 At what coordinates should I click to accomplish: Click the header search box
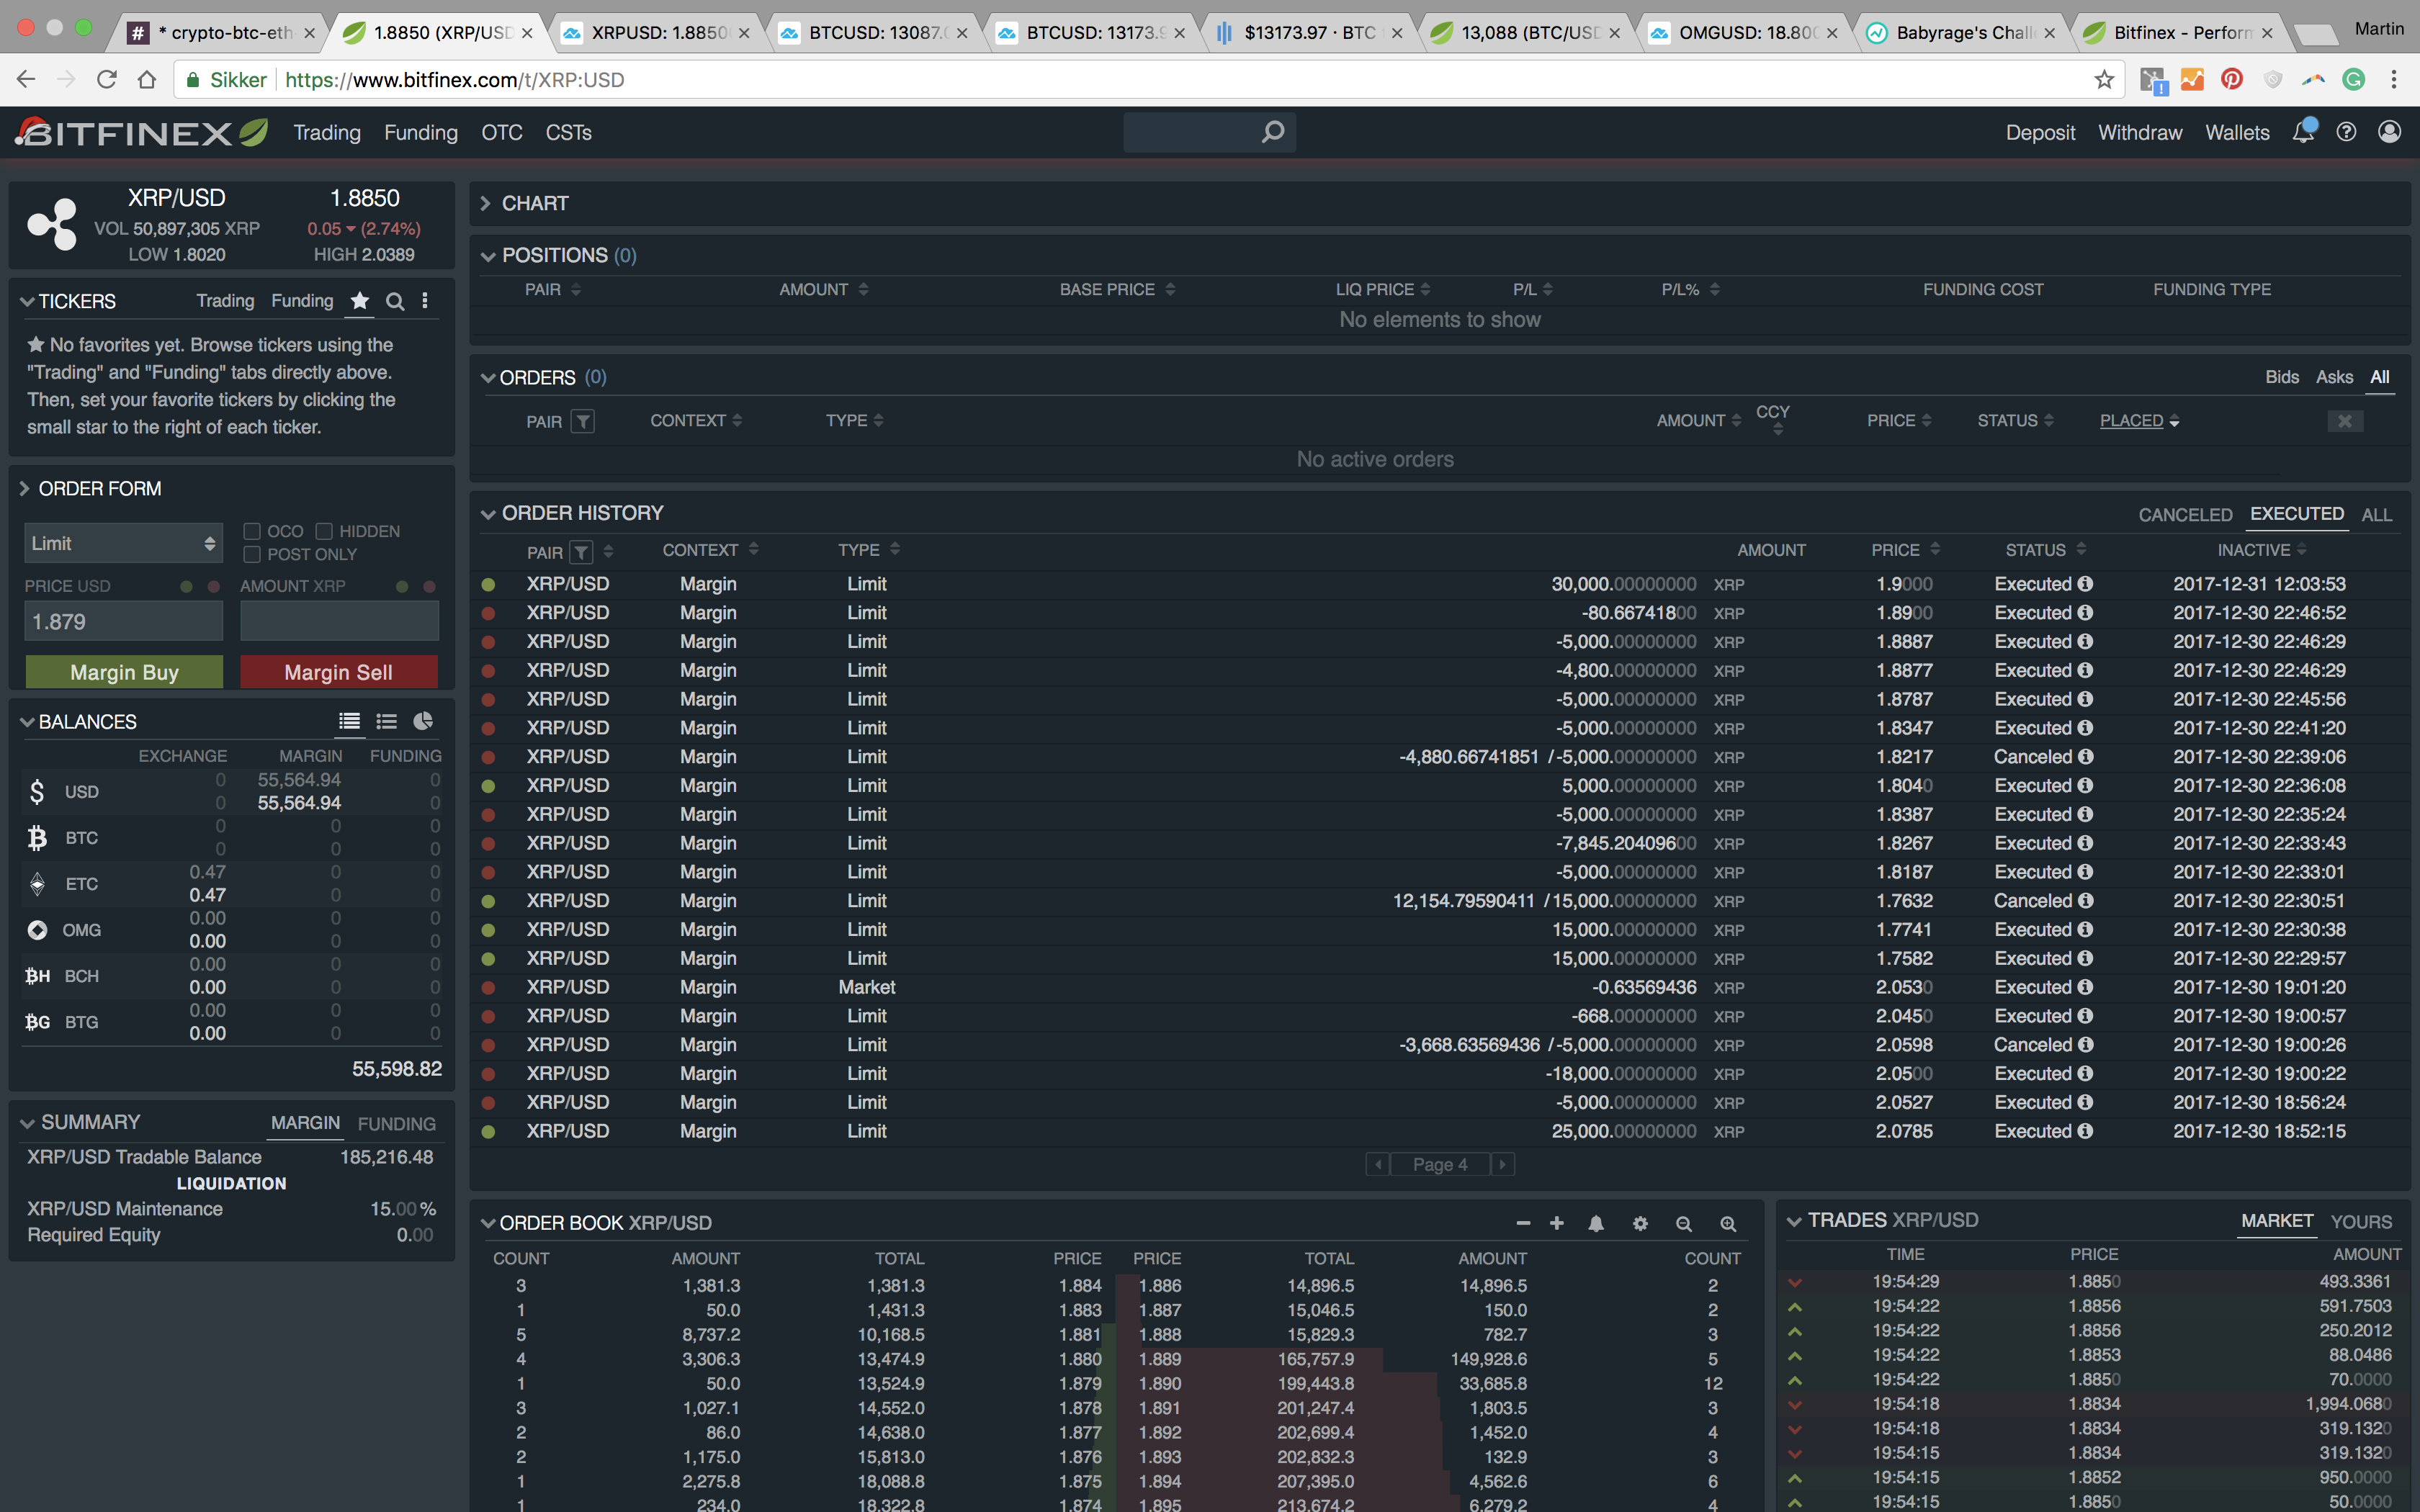[1209, 132]
